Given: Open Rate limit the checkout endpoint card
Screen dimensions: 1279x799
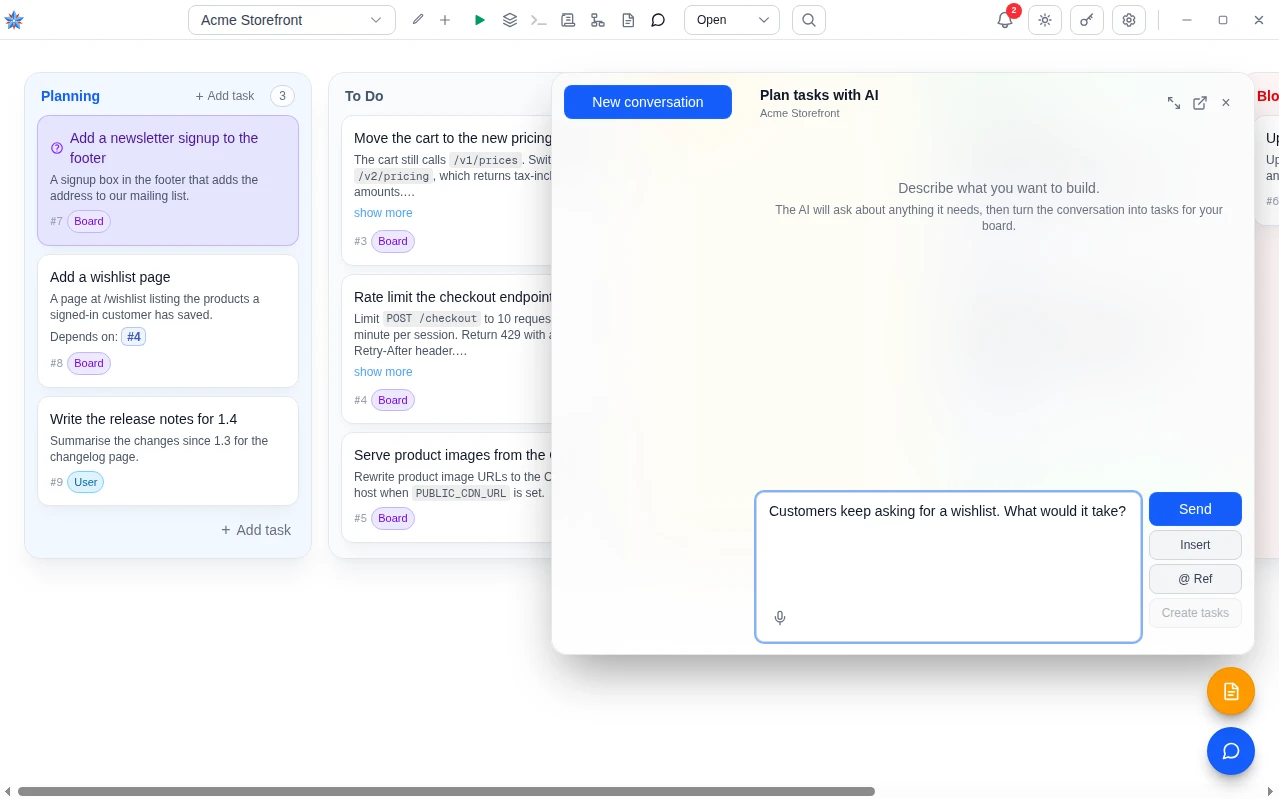Looking at the screenshot, I should (447, 349).
